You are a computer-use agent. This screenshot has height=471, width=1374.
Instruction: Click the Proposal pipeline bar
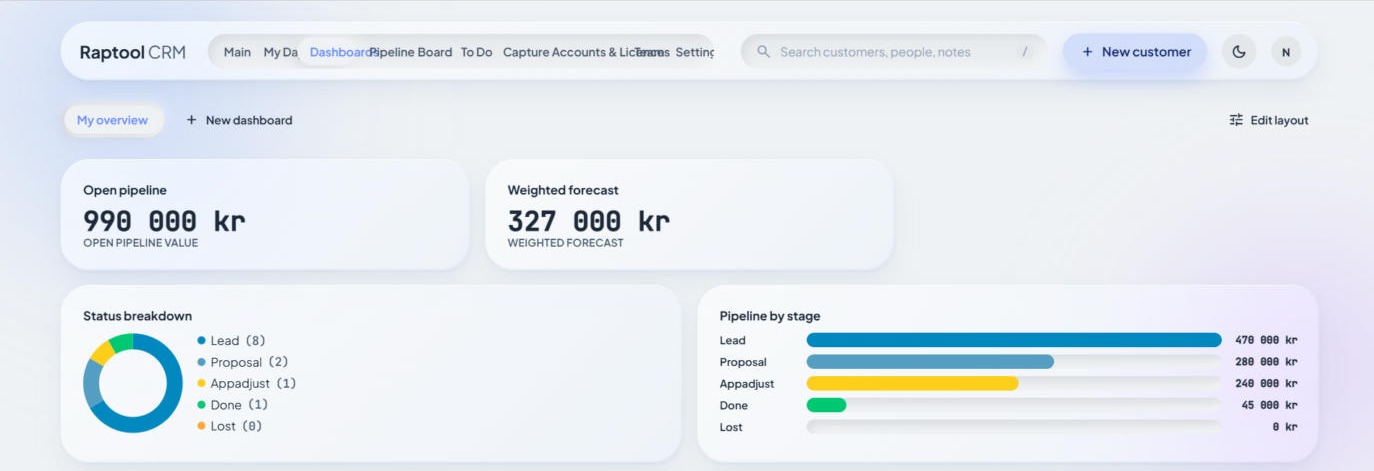tap(930, 362)
